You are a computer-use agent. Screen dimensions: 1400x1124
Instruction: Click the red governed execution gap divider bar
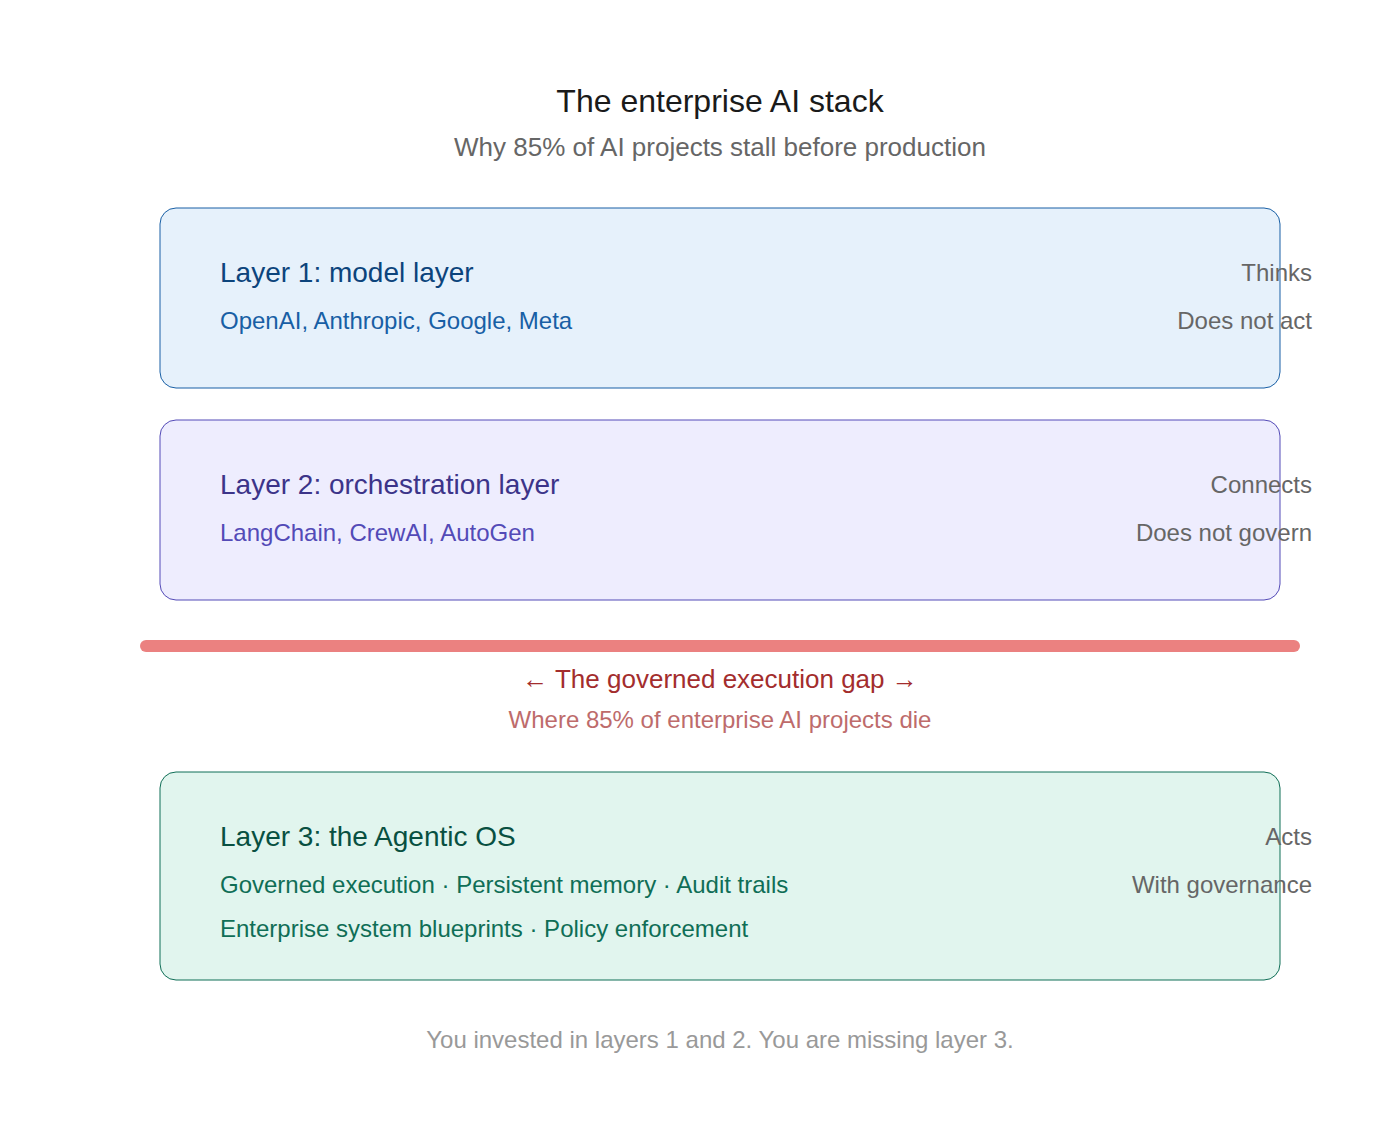[x=719, y=645]
